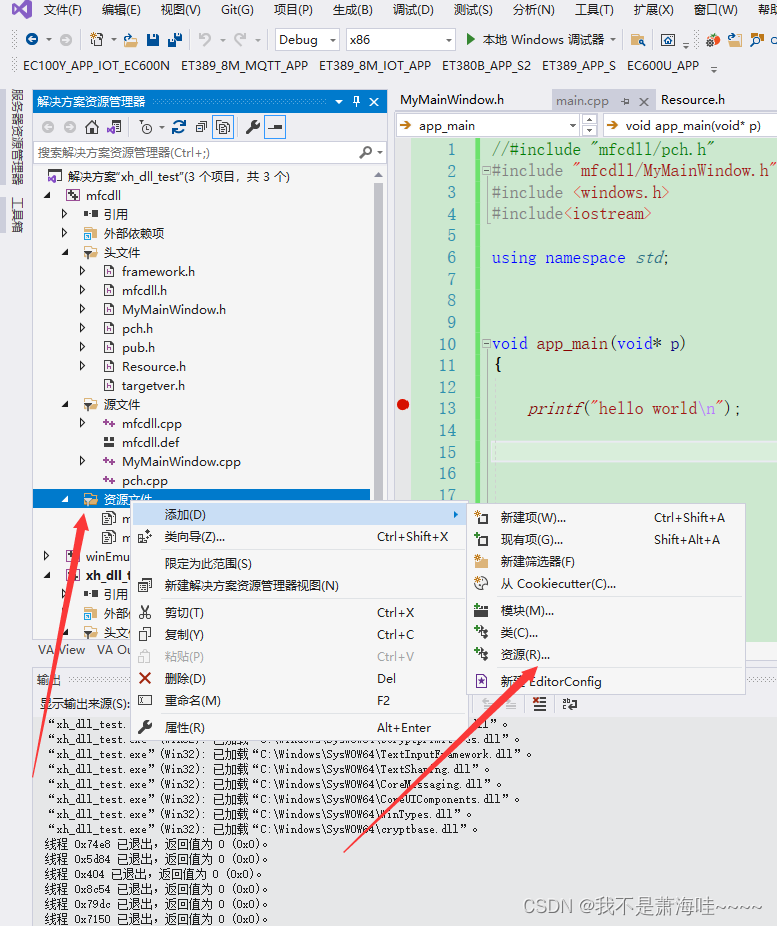The width and height of the screenshot is (777, 926).
Task: Collapse the 源文件 folder node
Action: [65, 405]
